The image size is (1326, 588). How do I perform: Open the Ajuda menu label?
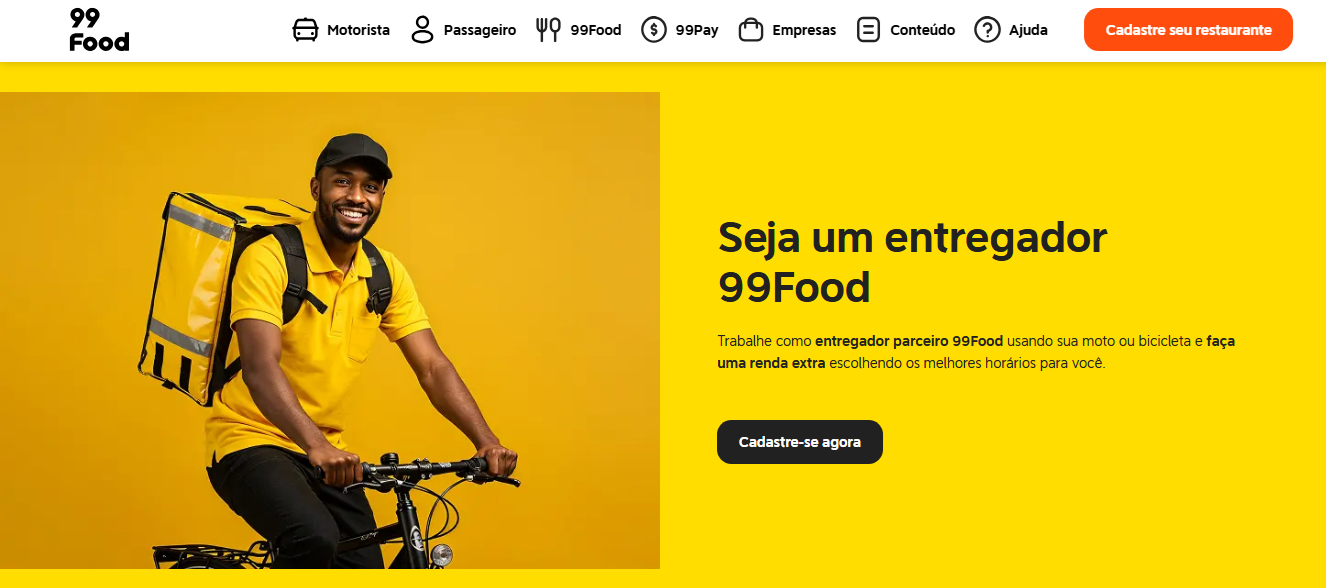point(1028,30)
